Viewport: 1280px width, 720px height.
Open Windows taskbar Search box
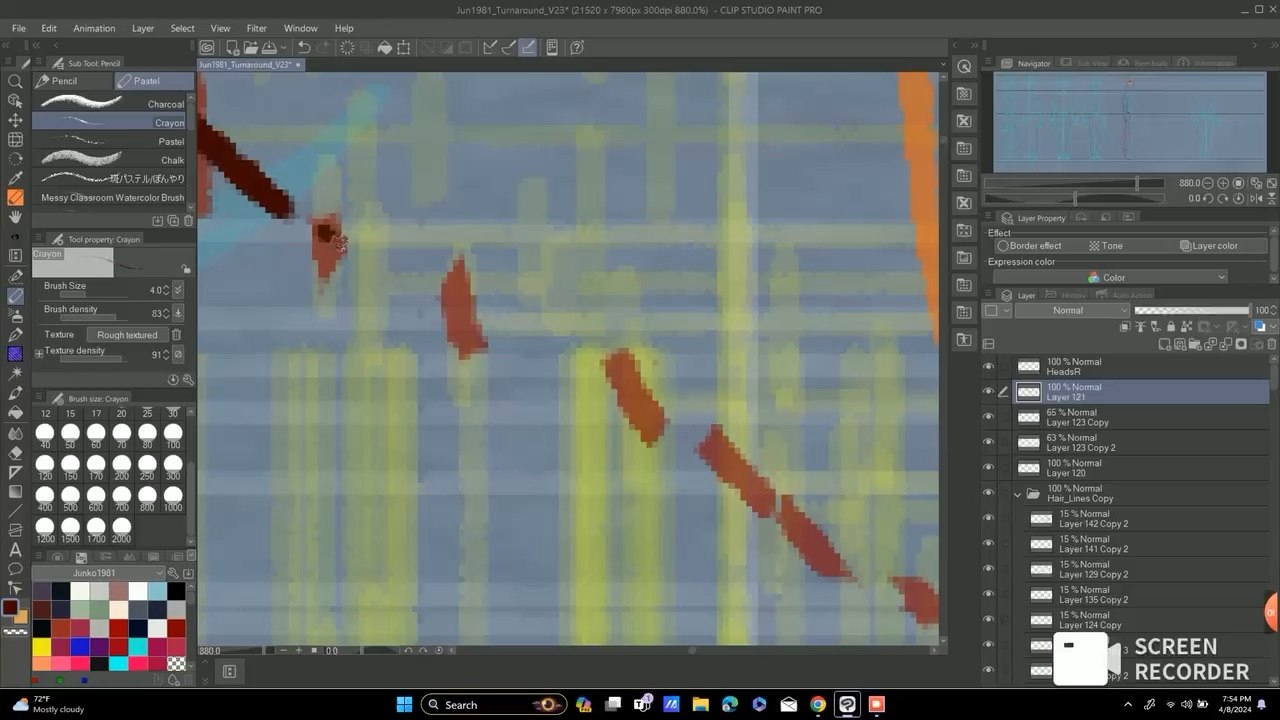pyautogui.click(x=494, y=704)
